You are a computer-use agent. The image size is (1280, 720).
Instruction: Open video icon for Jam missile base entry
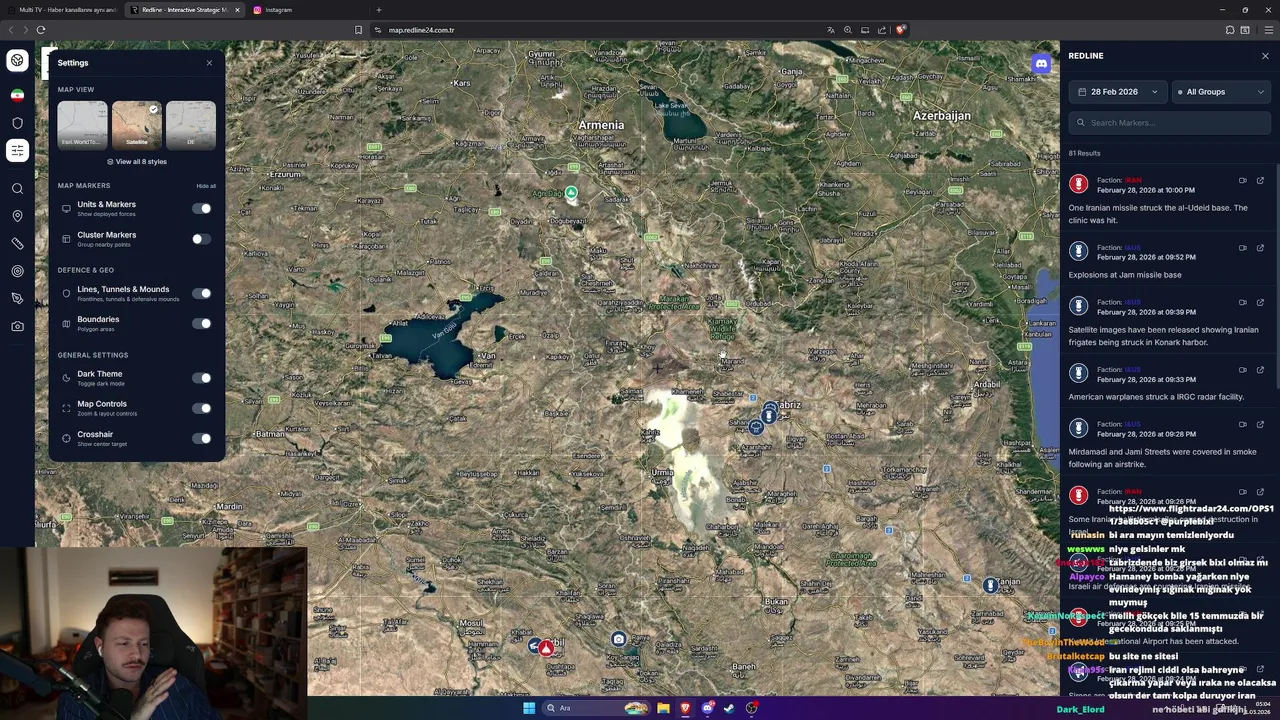click(1243, 248)
